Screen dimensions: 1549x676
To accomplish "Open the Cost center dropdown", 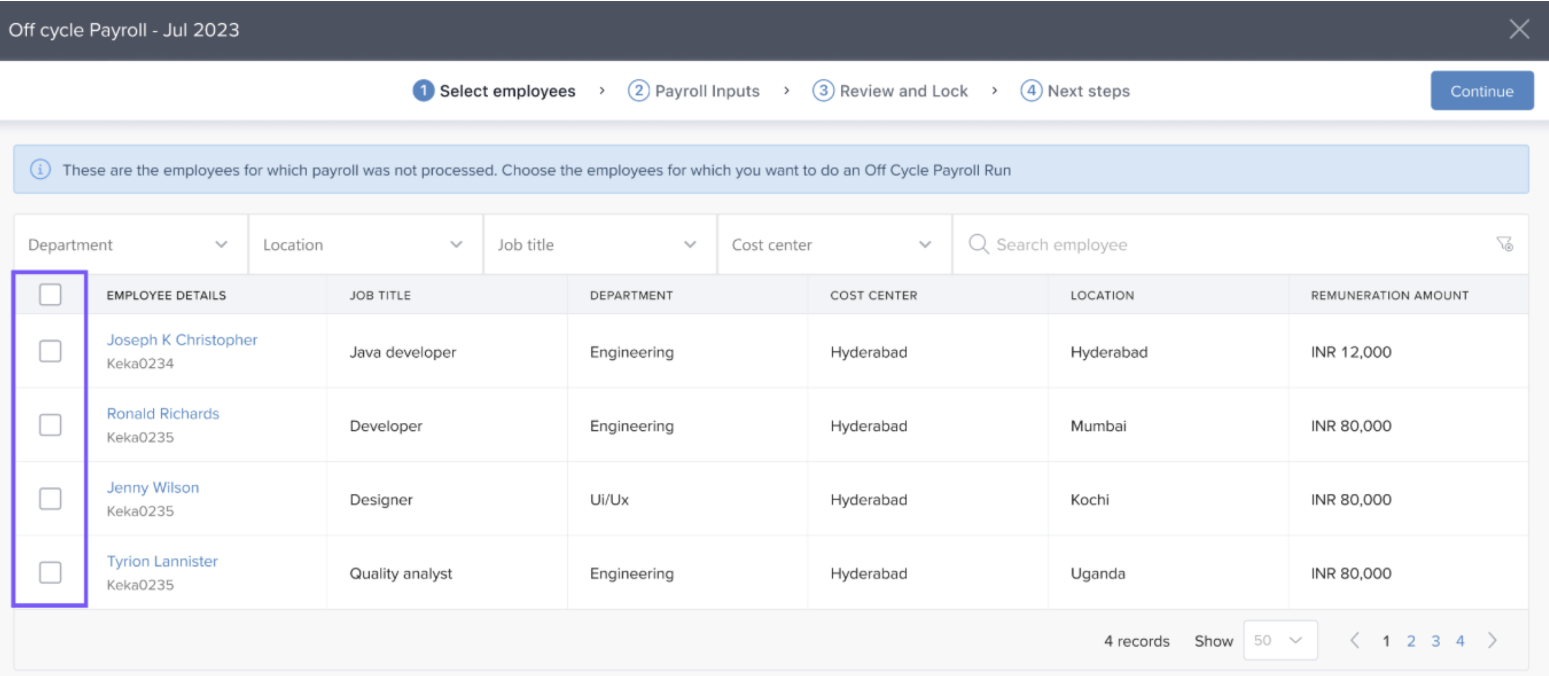I will coord(833,245).
